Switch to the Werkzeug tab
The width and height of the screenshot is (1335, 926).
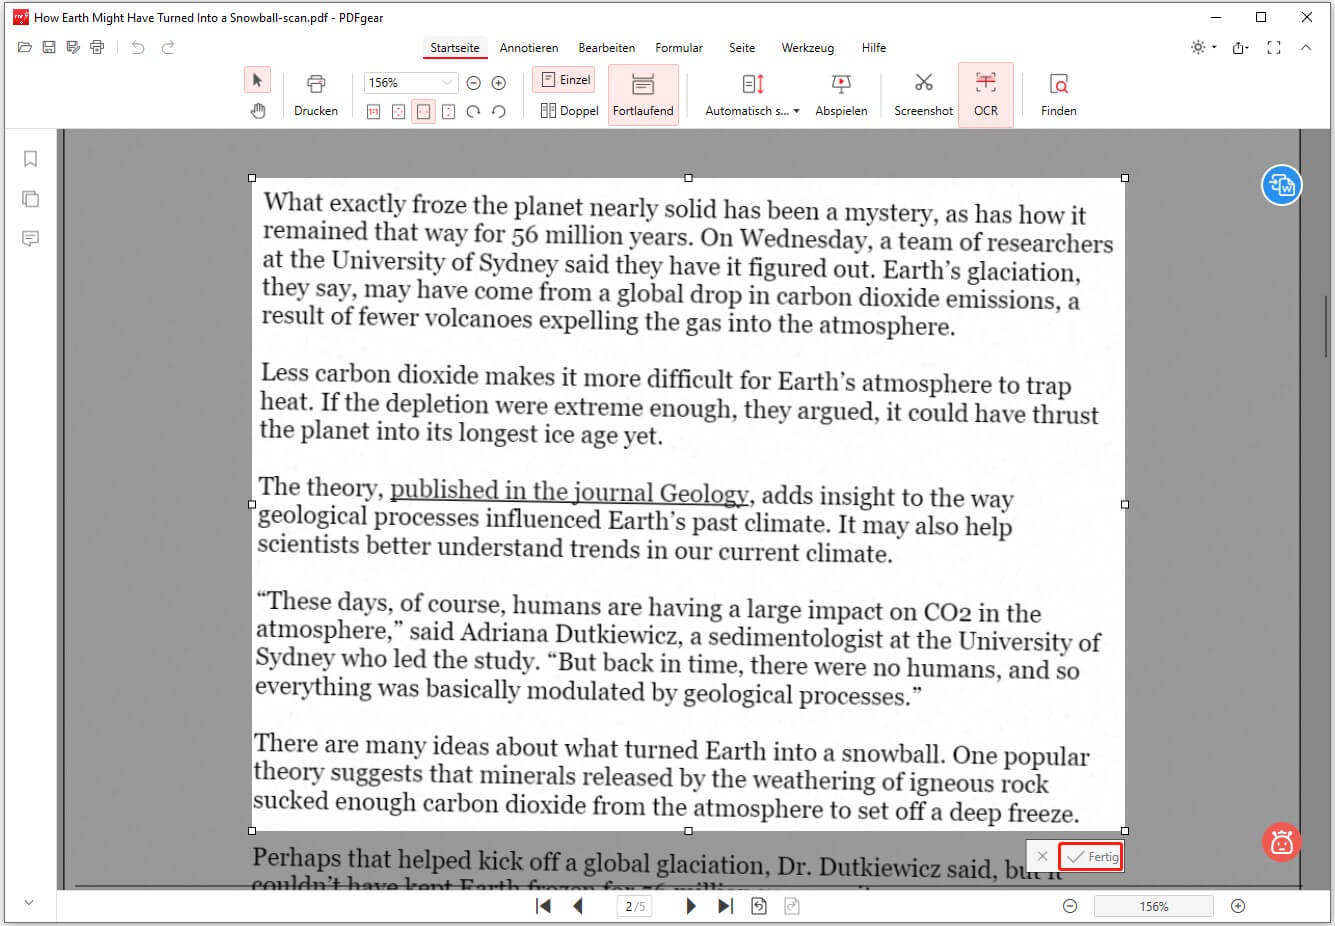click(807, 48)
